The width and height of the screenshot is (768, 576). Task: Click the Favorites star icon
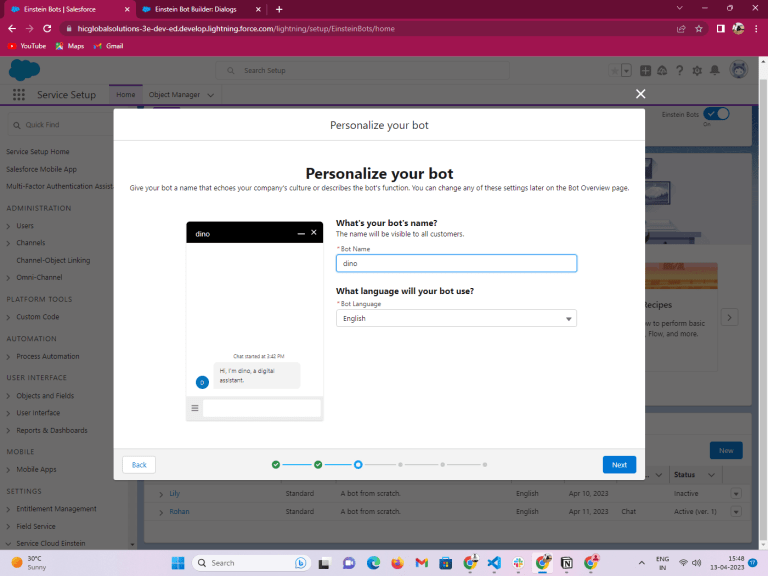(614, 71)
